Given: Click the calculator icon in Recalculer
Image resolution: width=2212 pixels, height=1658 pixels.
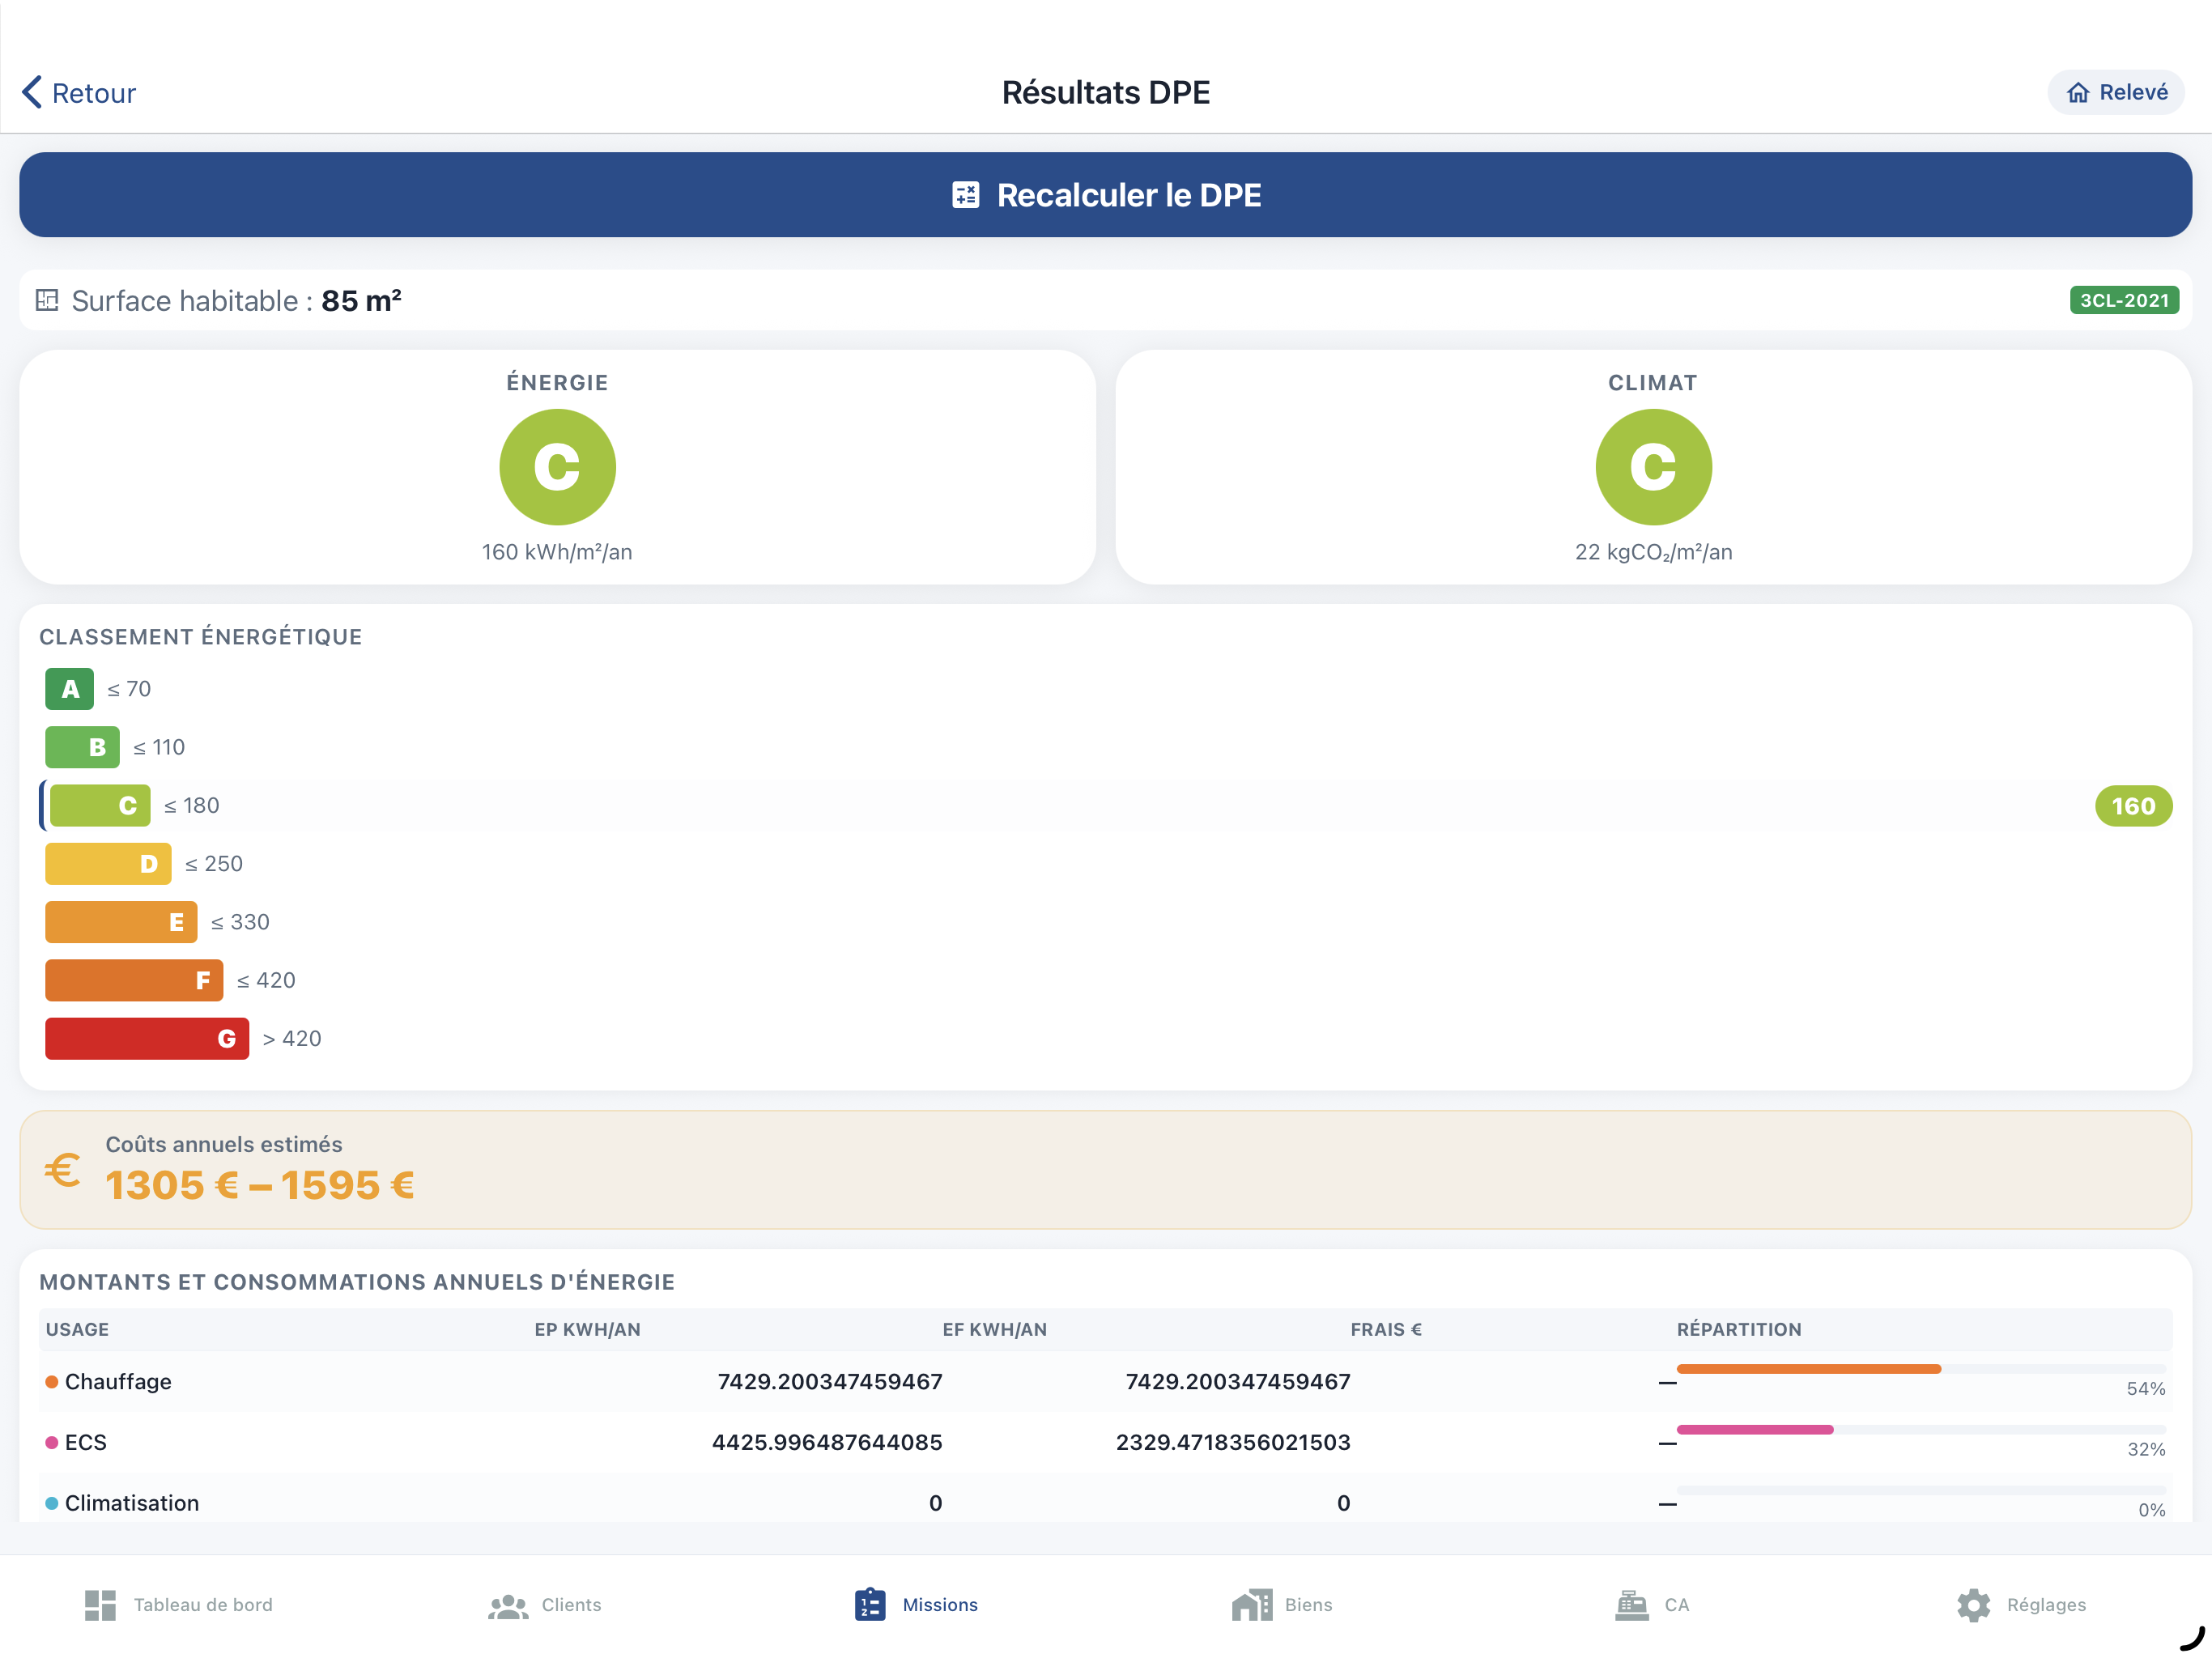Looking at the screenshot, I should click(x=965, y=195).
